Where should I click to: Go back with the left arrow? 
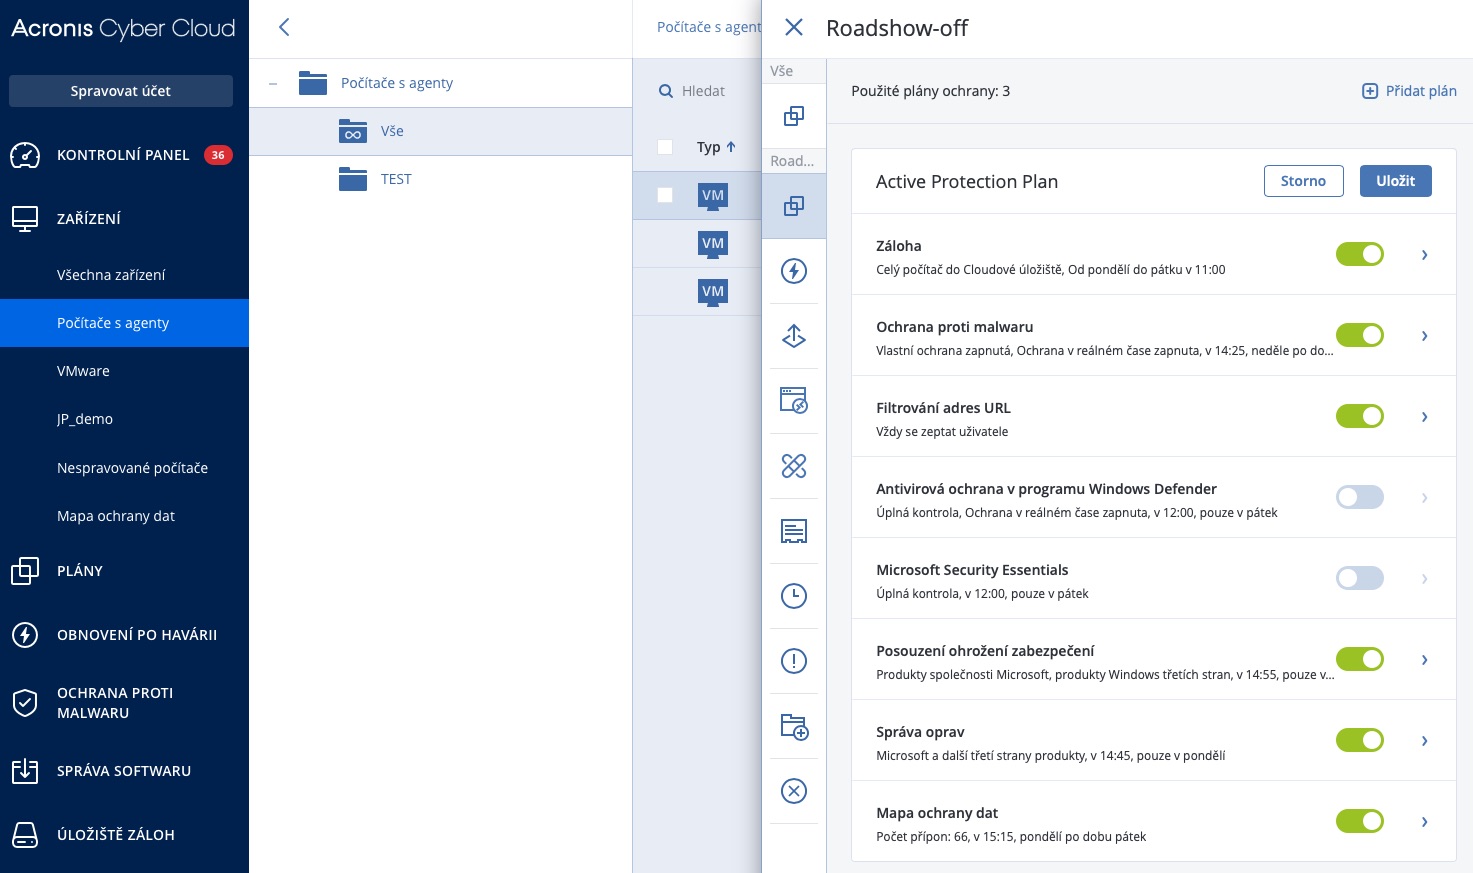point(284,27)
